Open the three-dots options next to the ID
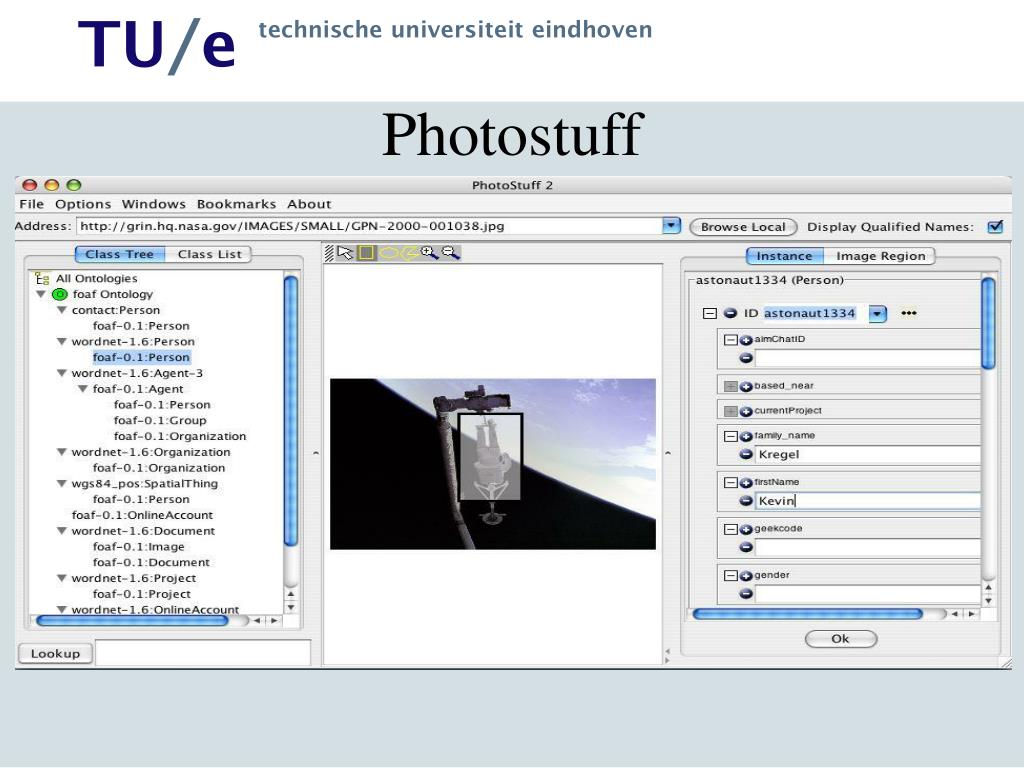The width and height of the screenshot is (1024, 768). [908, 313]
